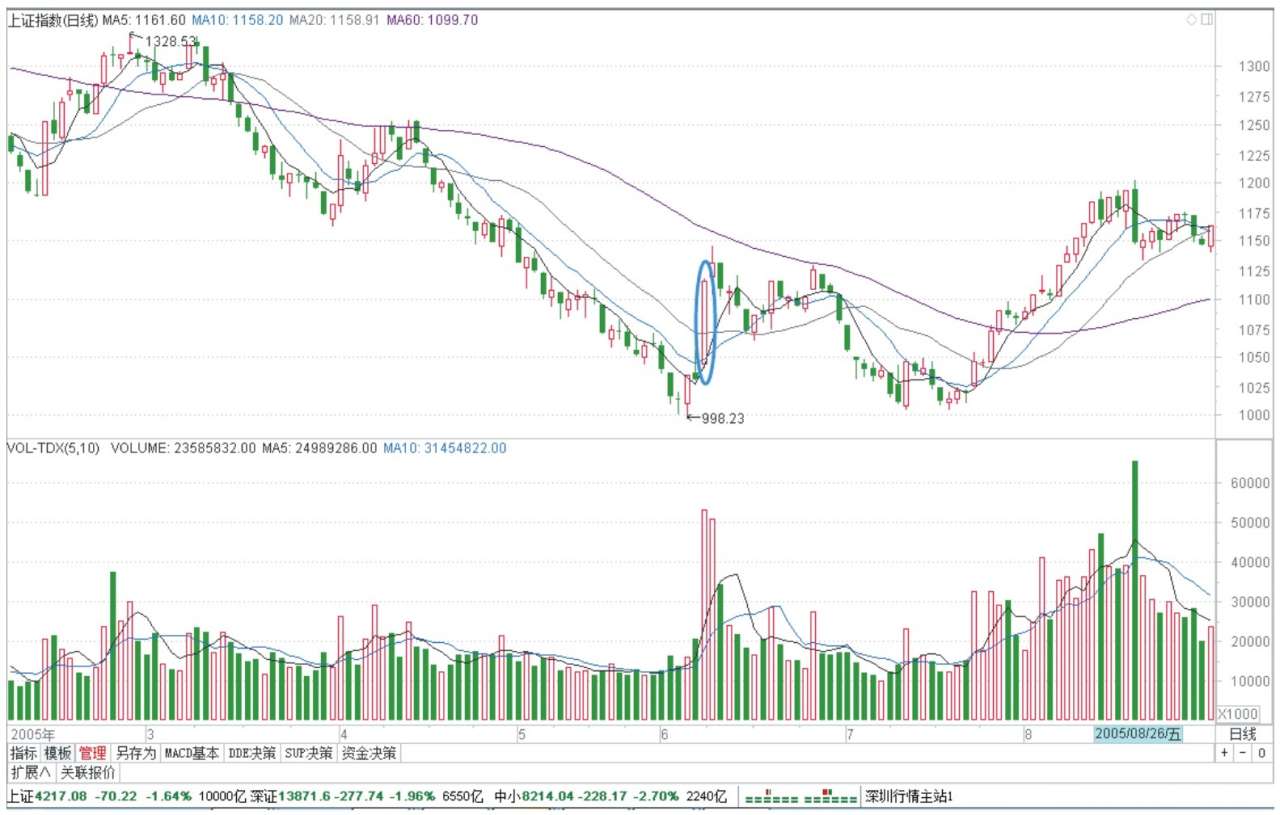Viewport: 1280px width, 815px height.
Task: Switch to the 模板 template tab
Action: pyautogui.click(x=58, y=753)
